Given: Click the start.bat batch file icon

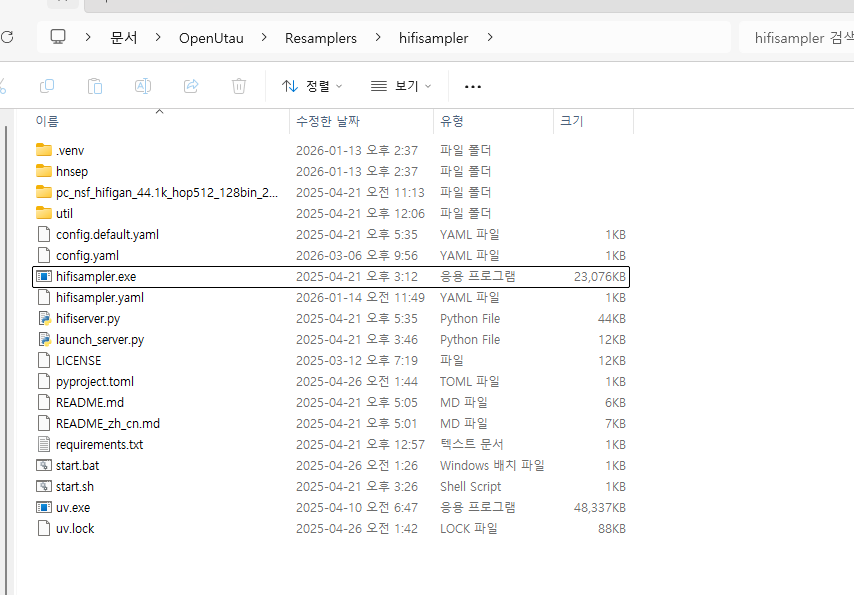Looking at the screenshot, I should coord(44,465).
